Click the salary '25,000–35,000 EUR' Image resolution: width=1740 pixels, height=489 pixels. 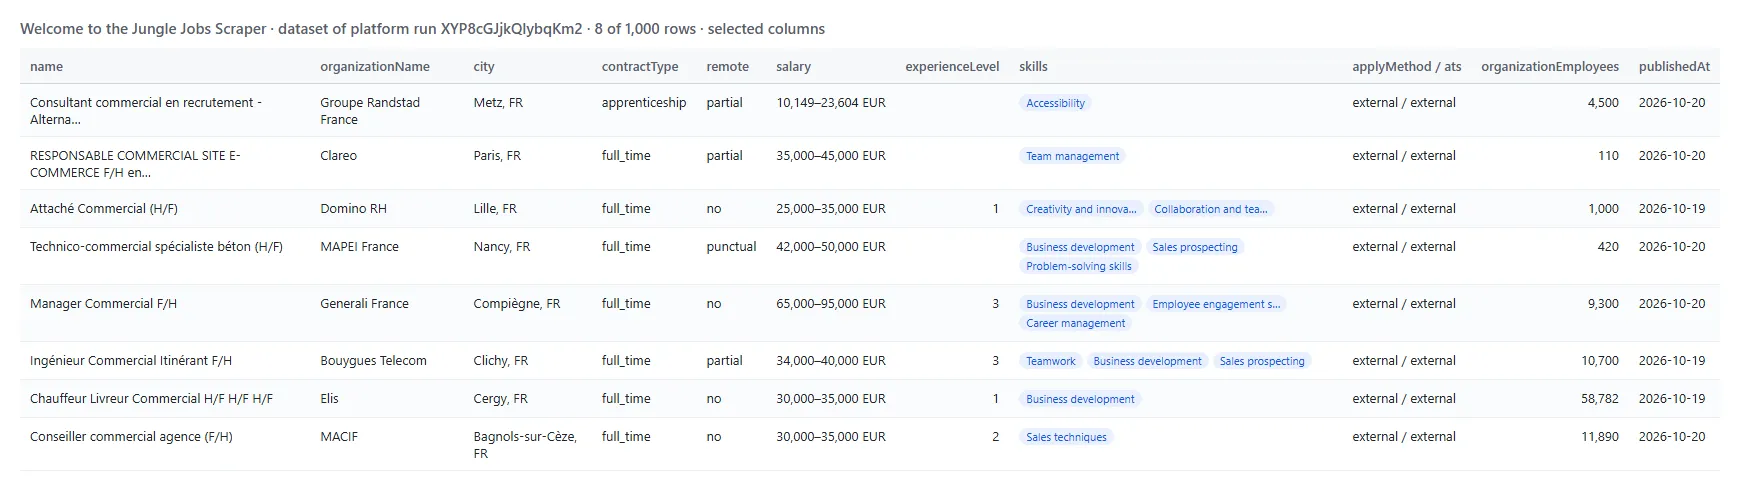point(831,209)
